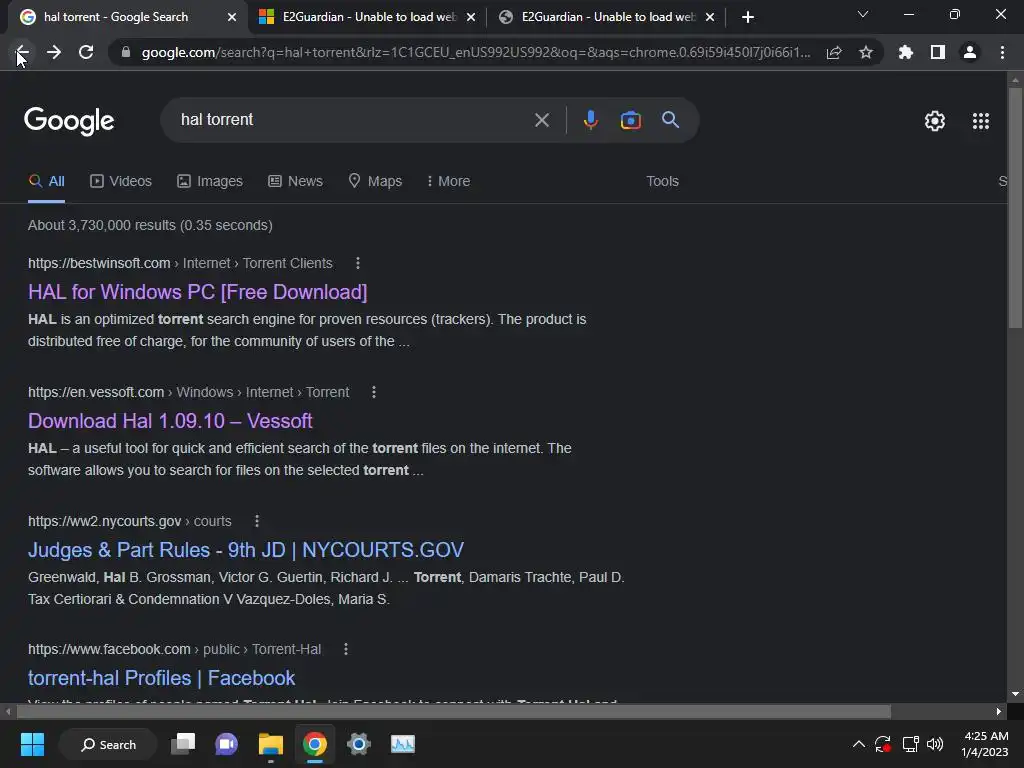Image resolution: width=1024 pixels, height=768 pixels.
Task: Open Chrome three-dot menu
Action: point(1002,52)
